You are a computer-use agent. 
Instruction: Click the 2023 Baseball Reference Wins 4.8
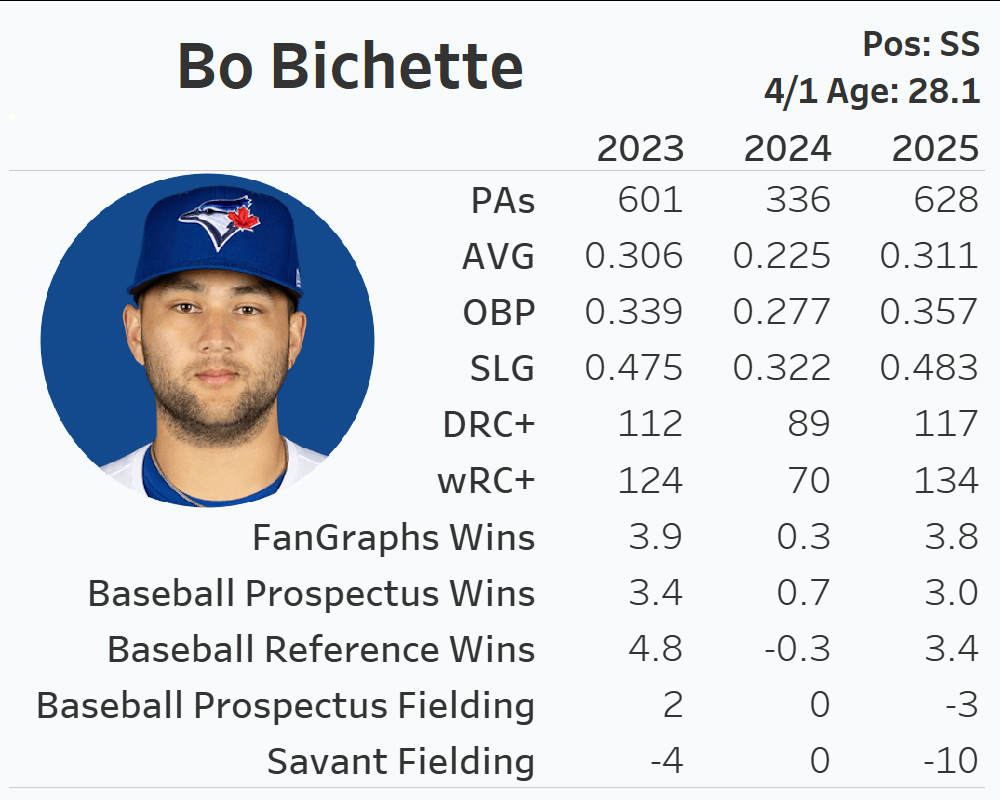coord(656,650)
